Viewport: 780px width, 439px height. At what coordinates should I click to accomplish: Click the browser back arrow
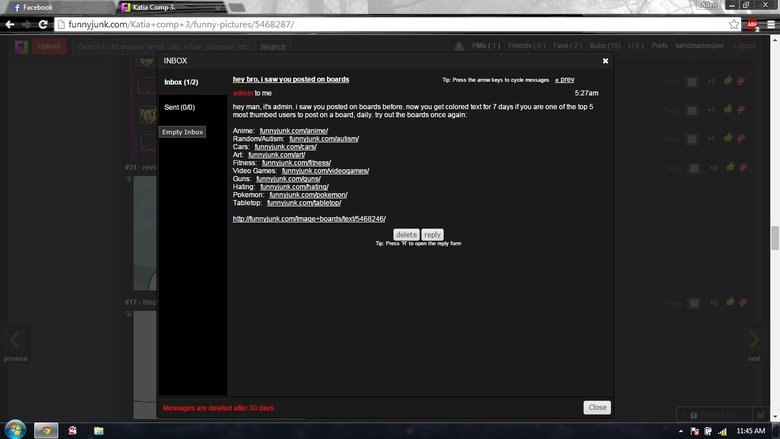[10, 23]
